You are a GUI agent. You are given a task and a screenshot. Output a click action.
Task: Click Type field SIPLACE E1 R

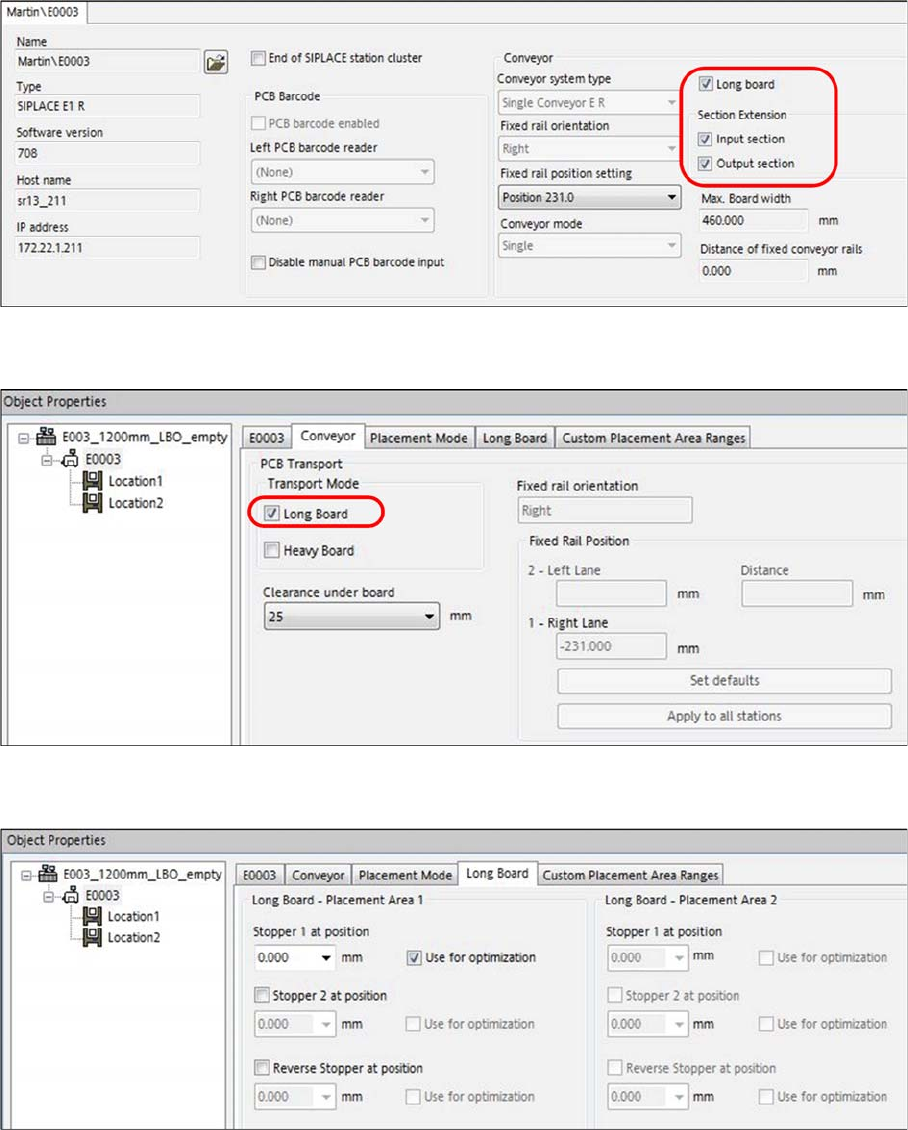tap(107, 106)
